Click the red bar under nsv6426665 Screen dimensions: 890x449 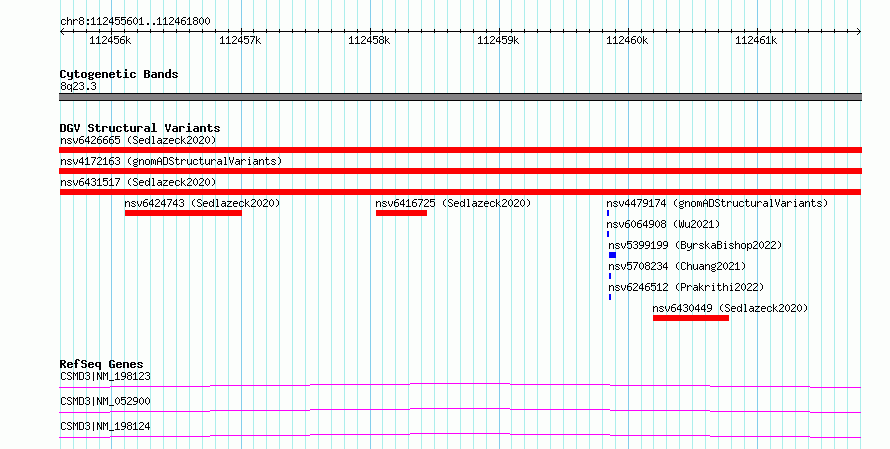pos(460,150)
